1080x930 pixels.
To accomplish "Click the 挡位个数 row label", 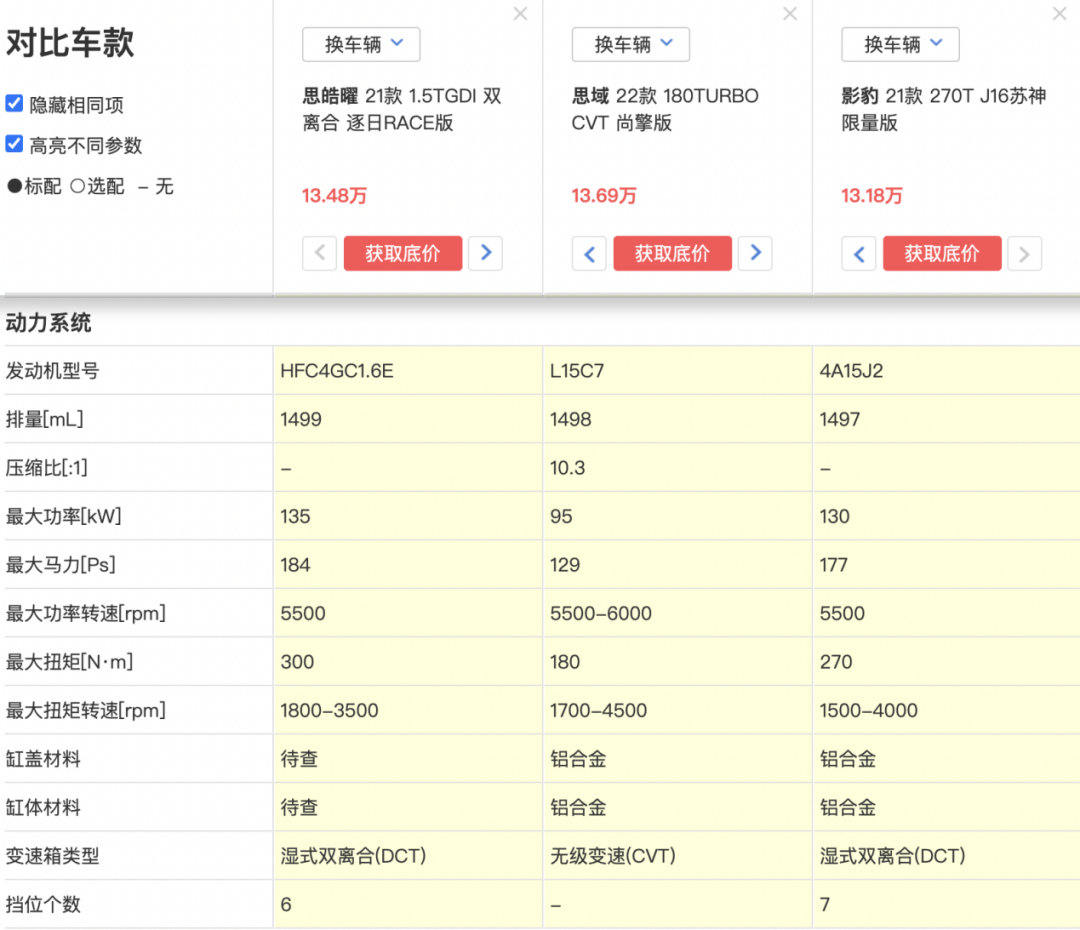I will pos(43,904).
